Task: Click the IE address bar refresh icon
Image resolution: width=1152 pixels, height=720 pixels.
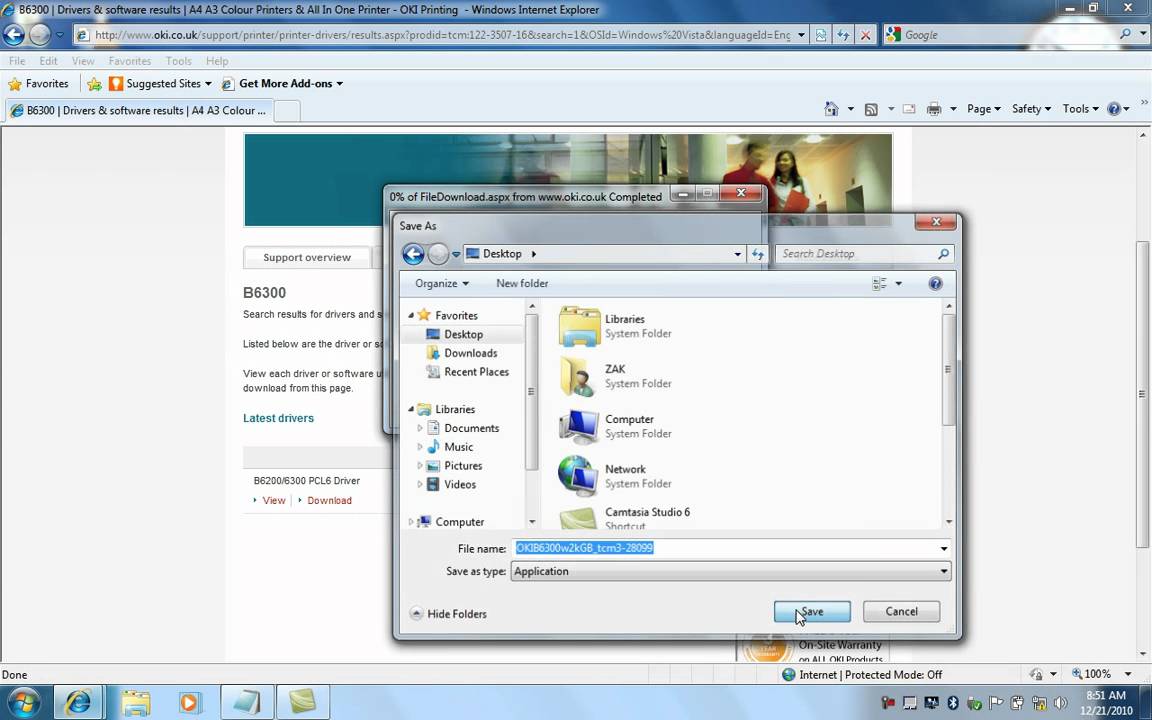Action: pos(843,35)
